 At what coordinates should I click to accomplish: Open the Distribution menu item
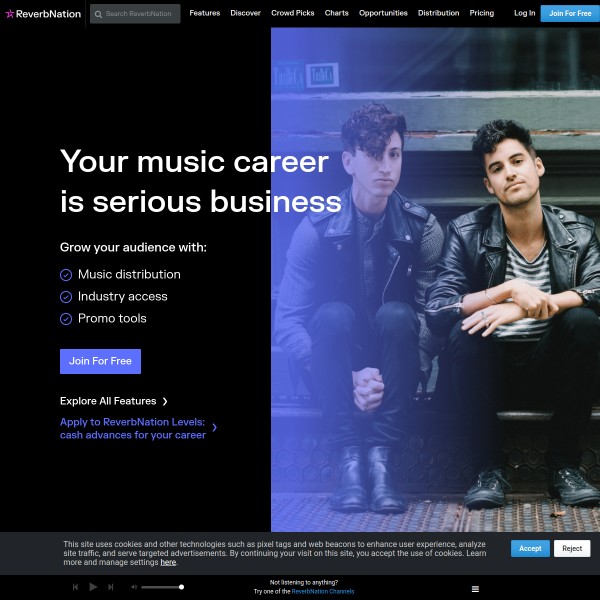(439, 13)
